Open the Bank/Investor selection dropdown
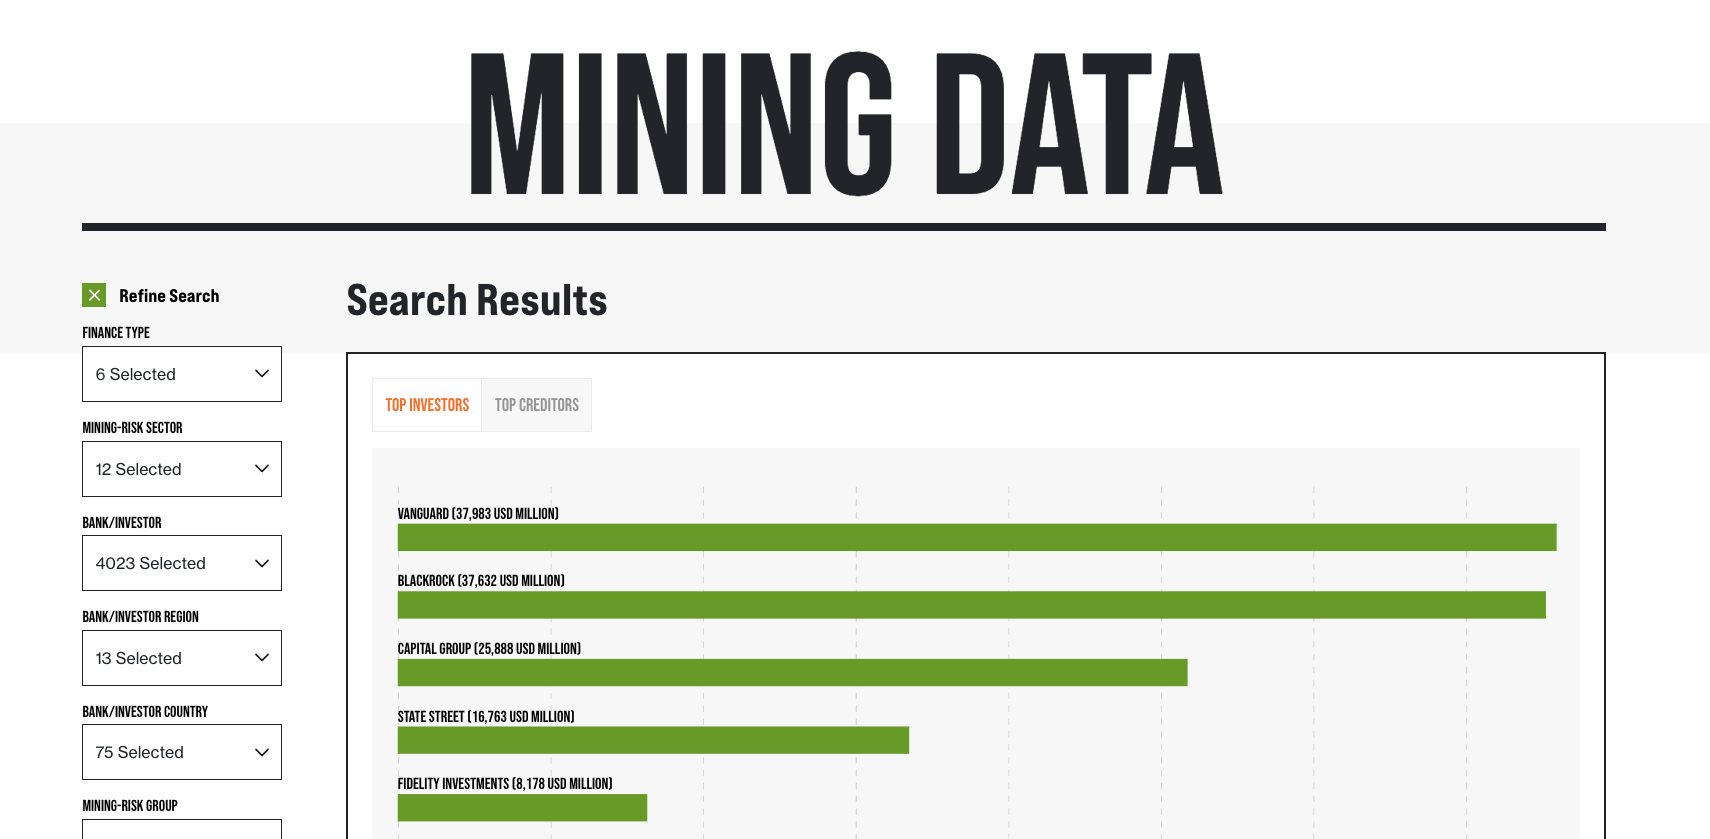Screen dimensions: 1710x839 pyautogui.click(x=181, y=563)
